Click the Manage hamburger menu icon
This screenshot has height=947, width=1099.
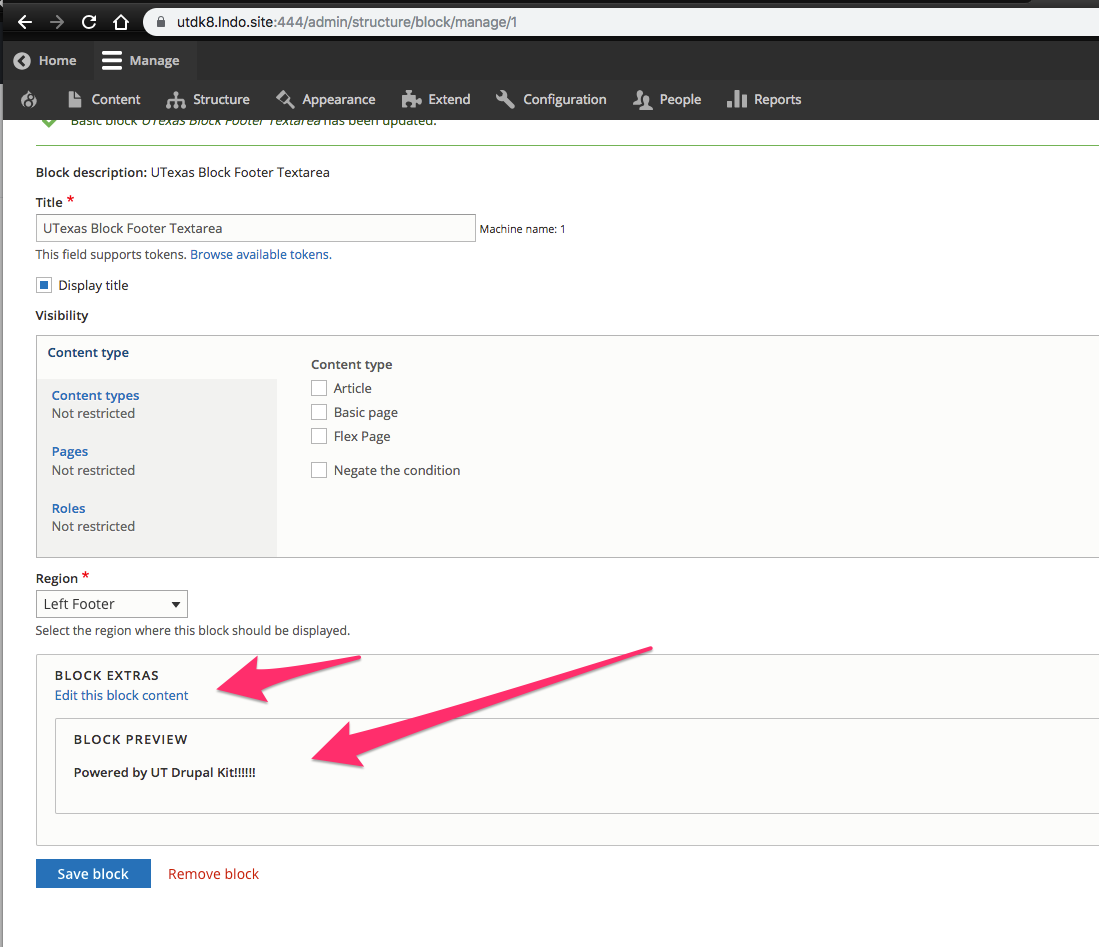click(x=112, y=61)
